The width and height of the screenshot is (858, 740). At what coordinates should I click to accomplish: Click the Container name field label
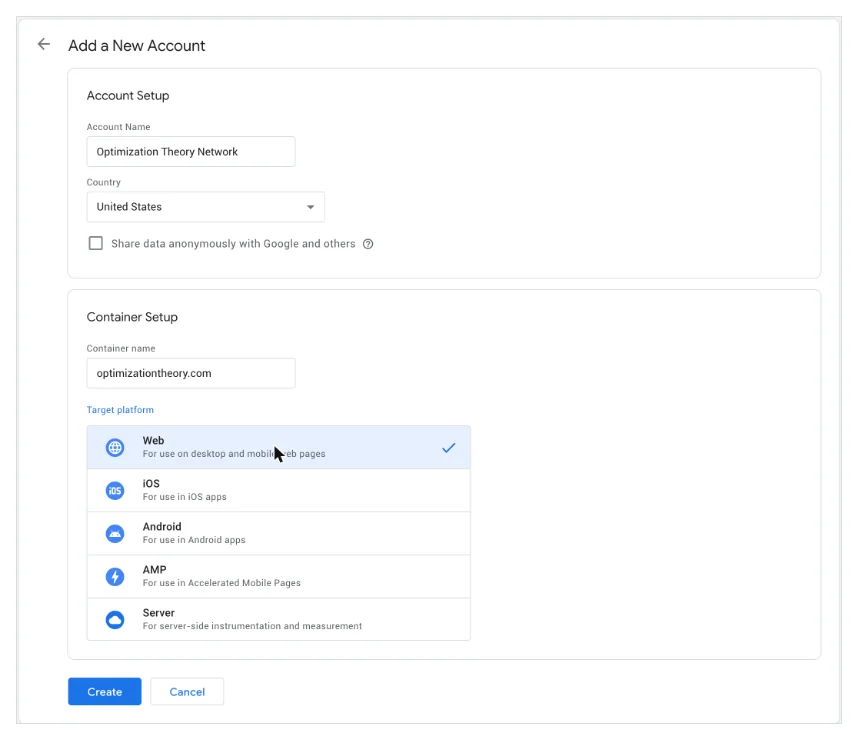tap(121, 348)
